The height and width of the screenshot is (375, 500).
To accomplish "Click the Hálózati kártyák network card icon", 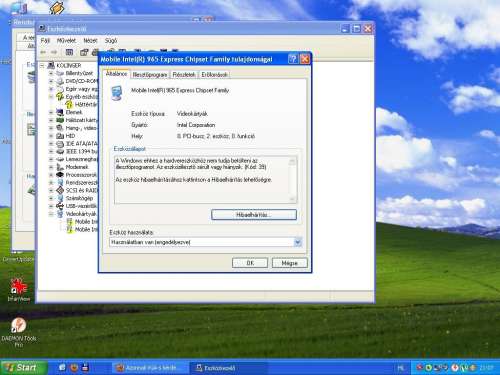I will click(x=60, y=120).
